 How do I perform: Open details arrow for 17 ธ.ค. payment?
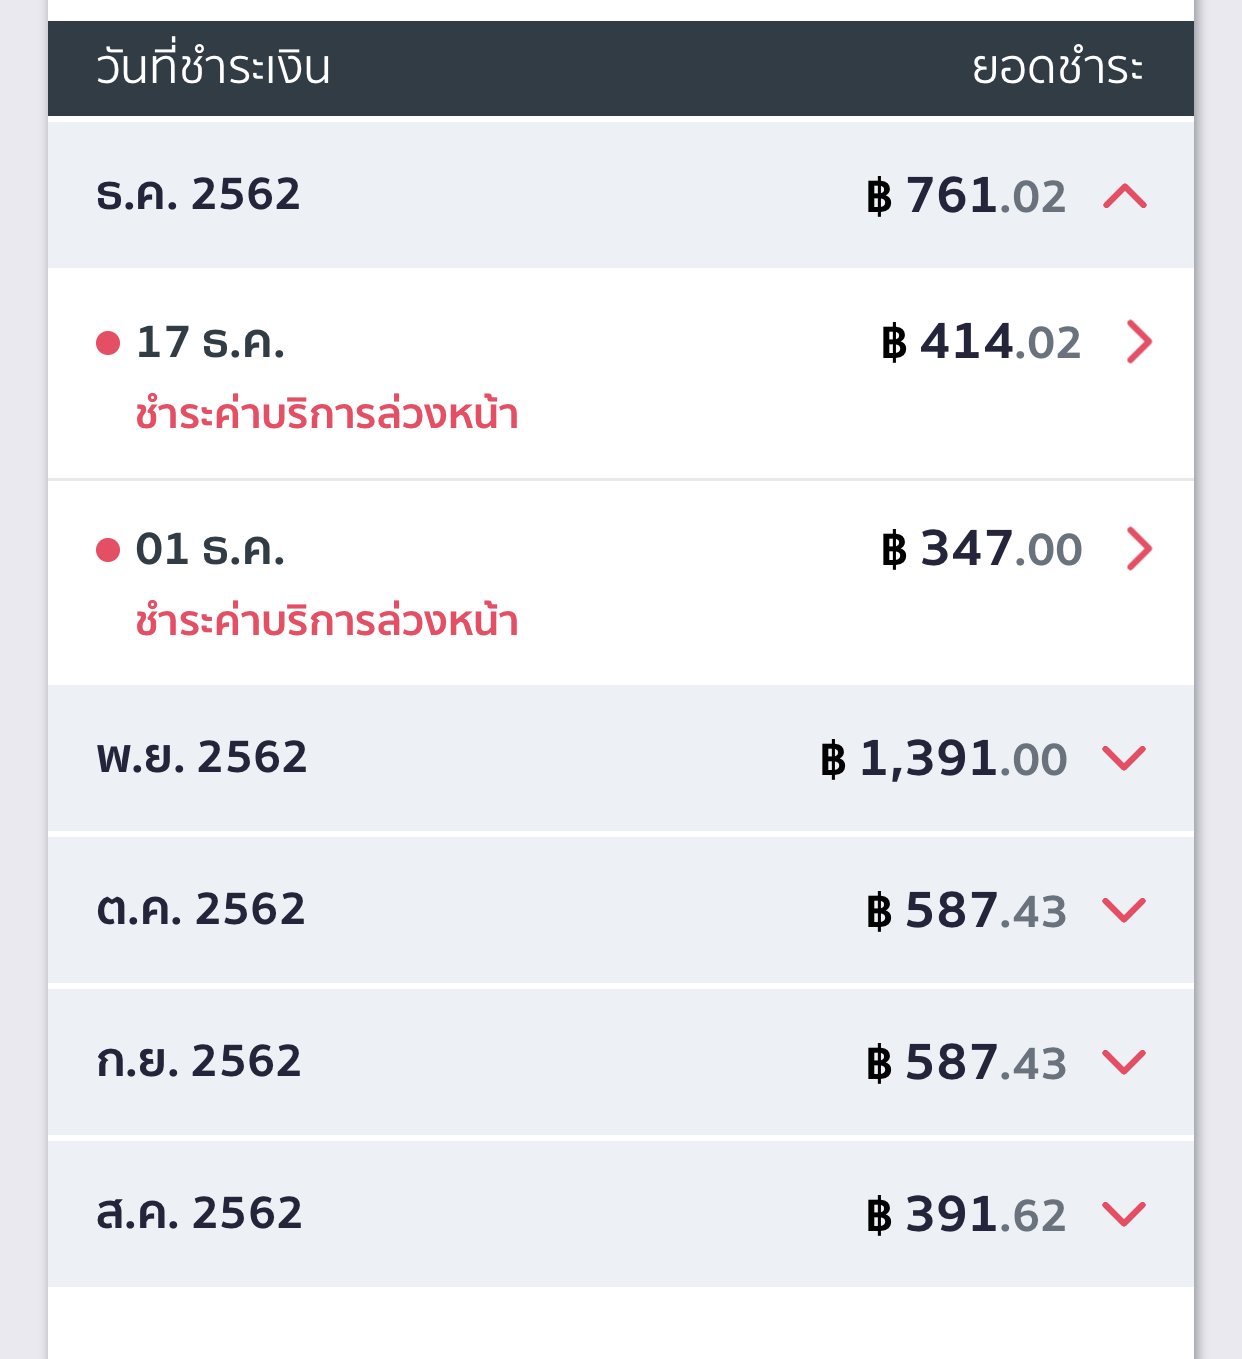coord(1139,342)
